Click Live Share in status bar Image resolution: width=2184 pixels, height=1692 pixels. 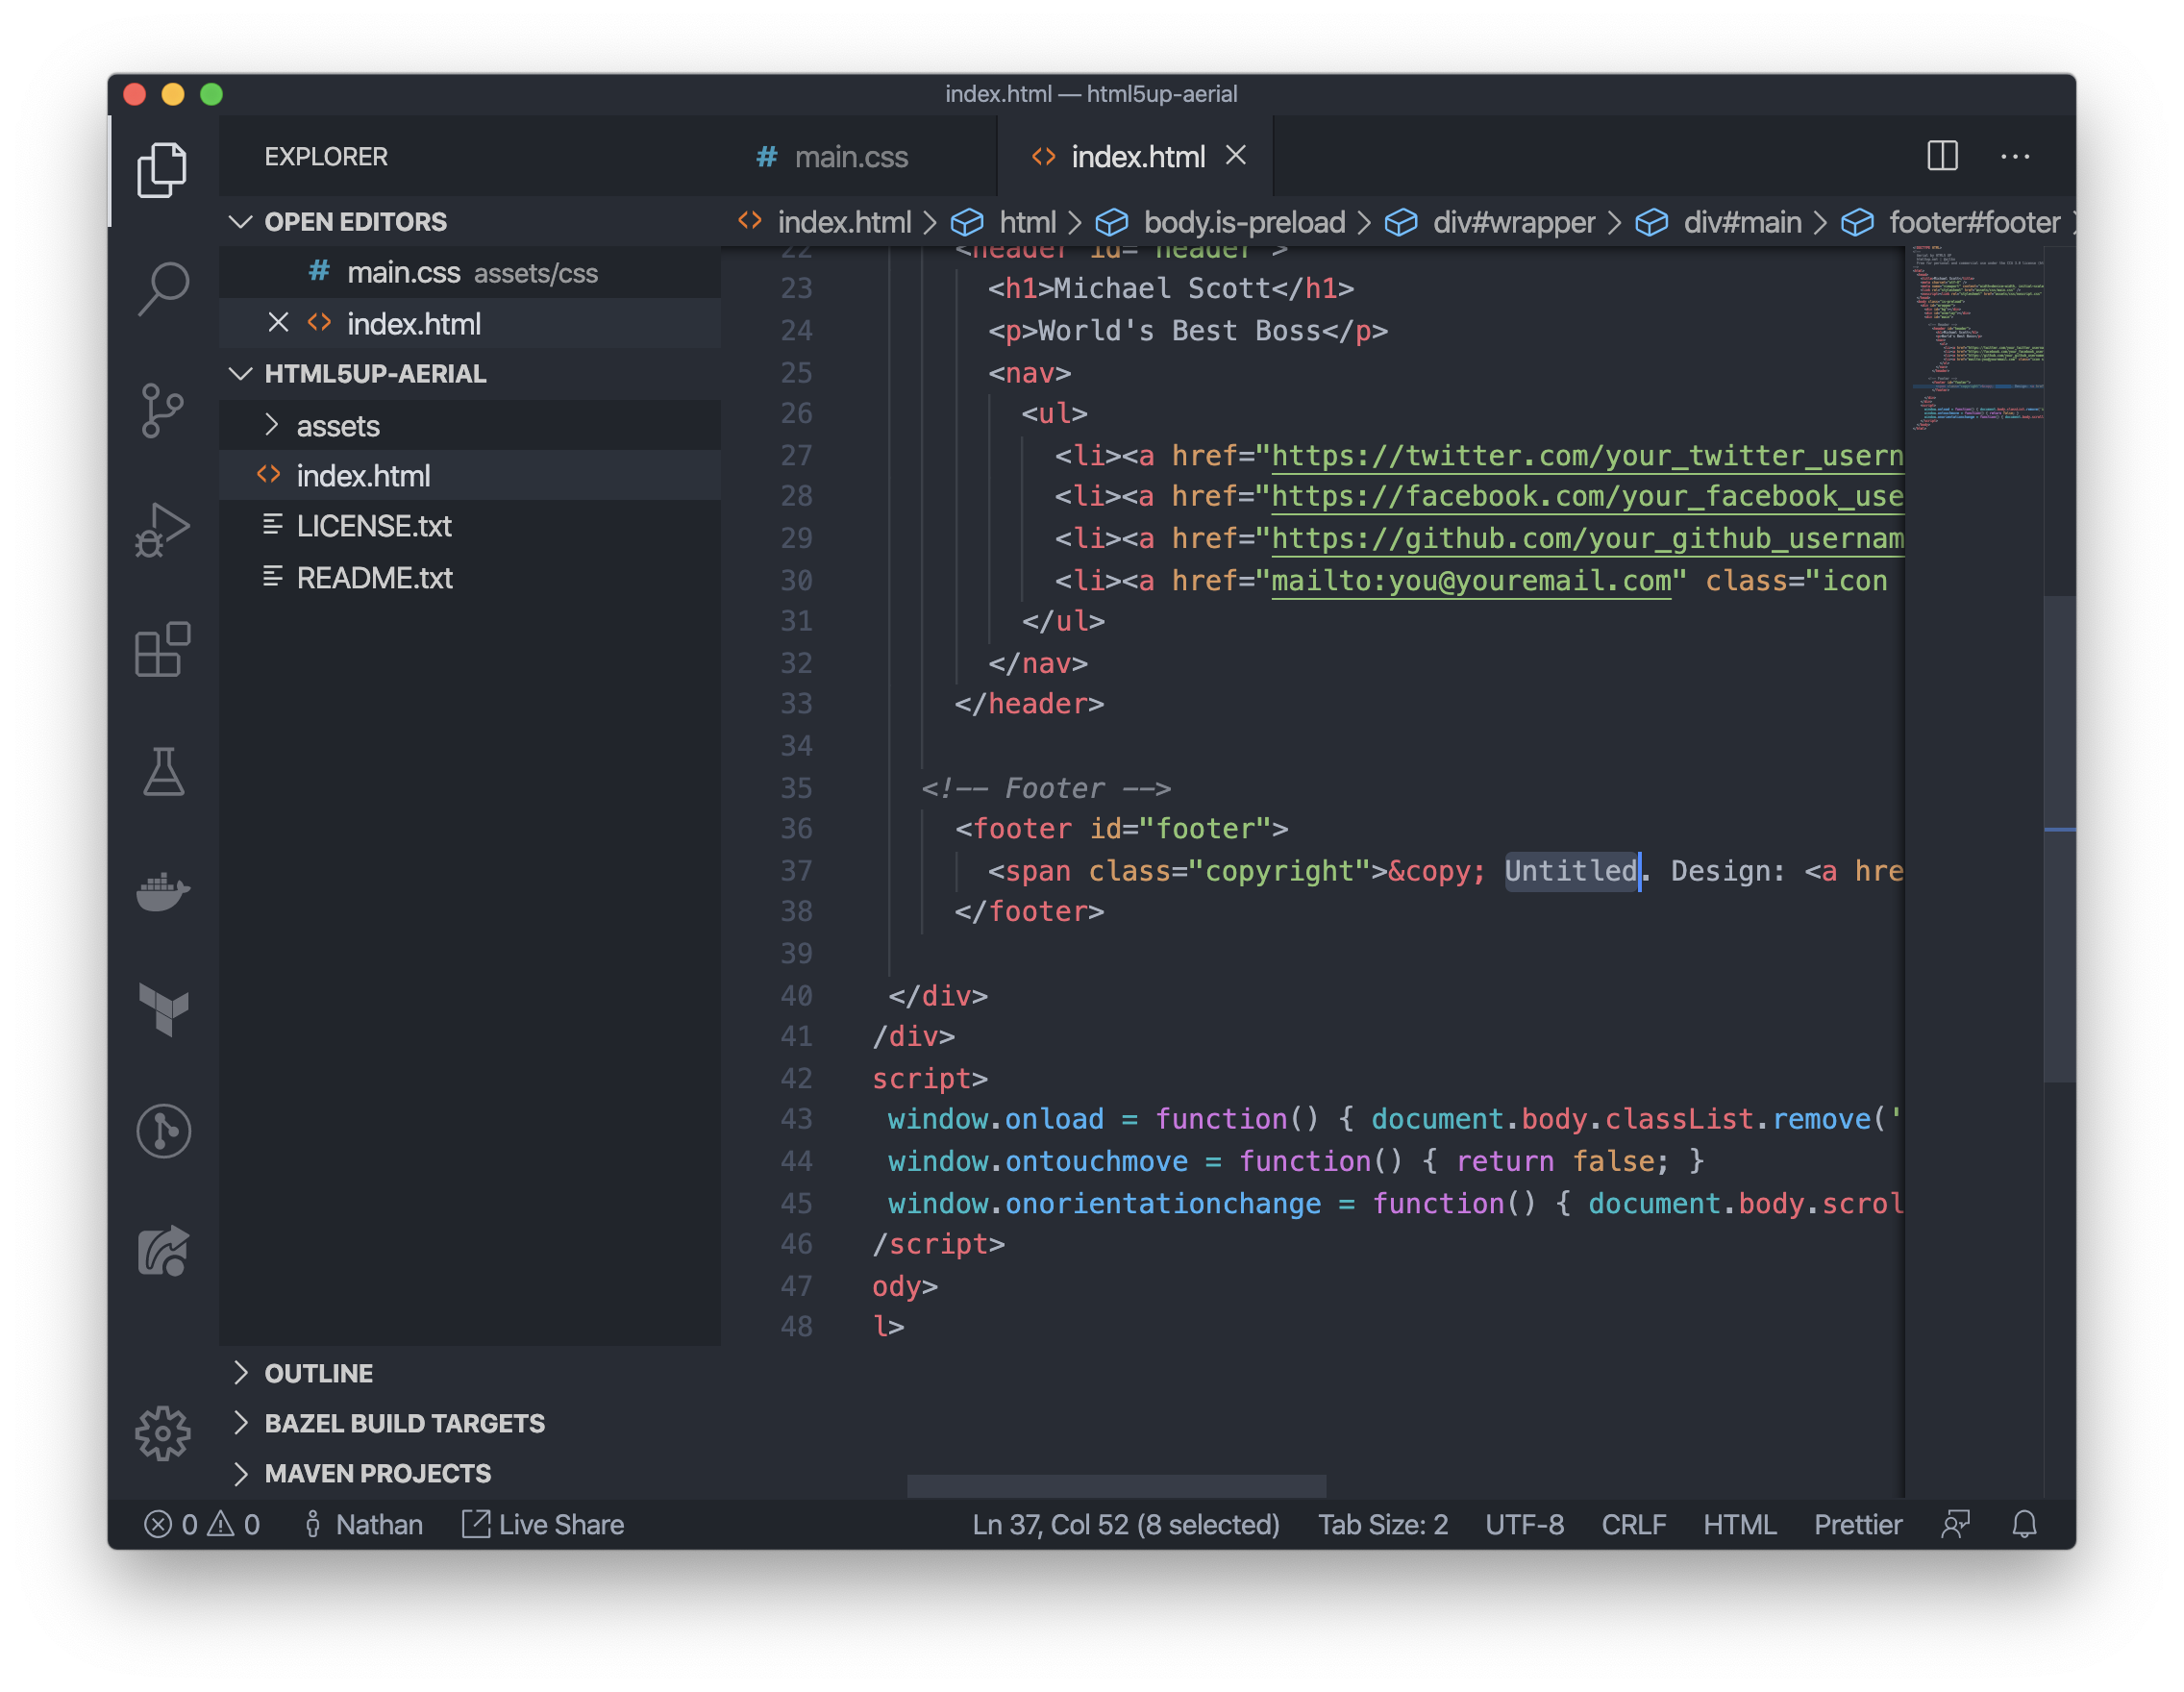click(x=543, y=1524)
